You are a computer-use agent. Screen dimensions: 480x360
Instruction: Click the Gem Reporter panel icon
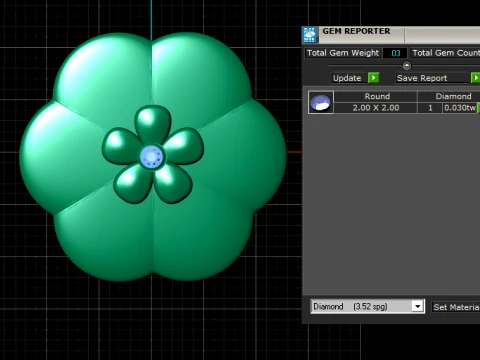pos(310,35)
